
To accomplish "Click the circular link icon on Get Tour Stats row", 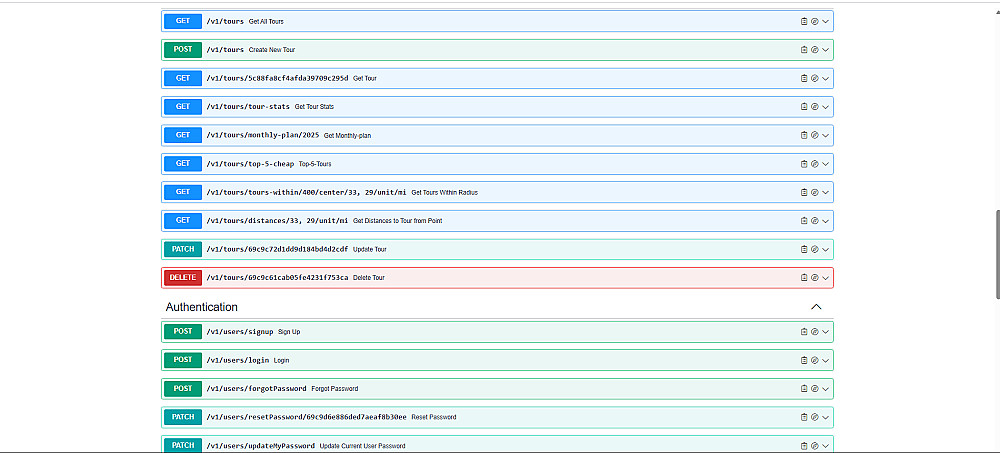I will 814,107.
